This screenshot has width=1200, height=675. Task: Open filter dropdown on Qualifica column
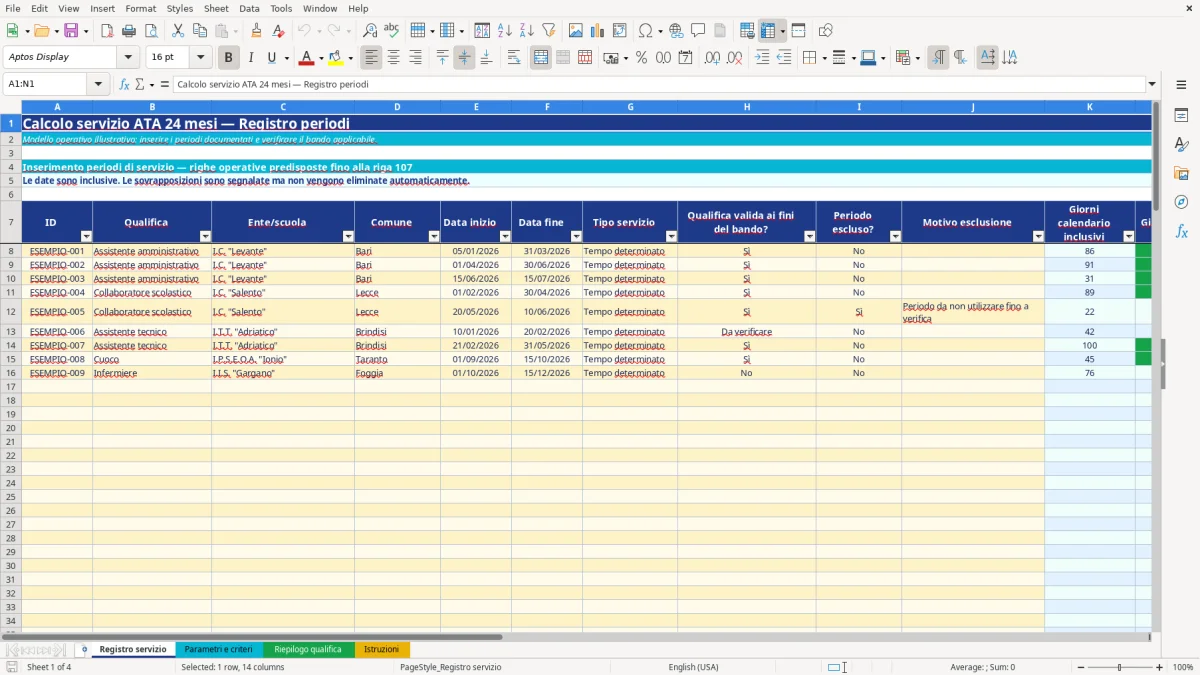click(205, 237)
